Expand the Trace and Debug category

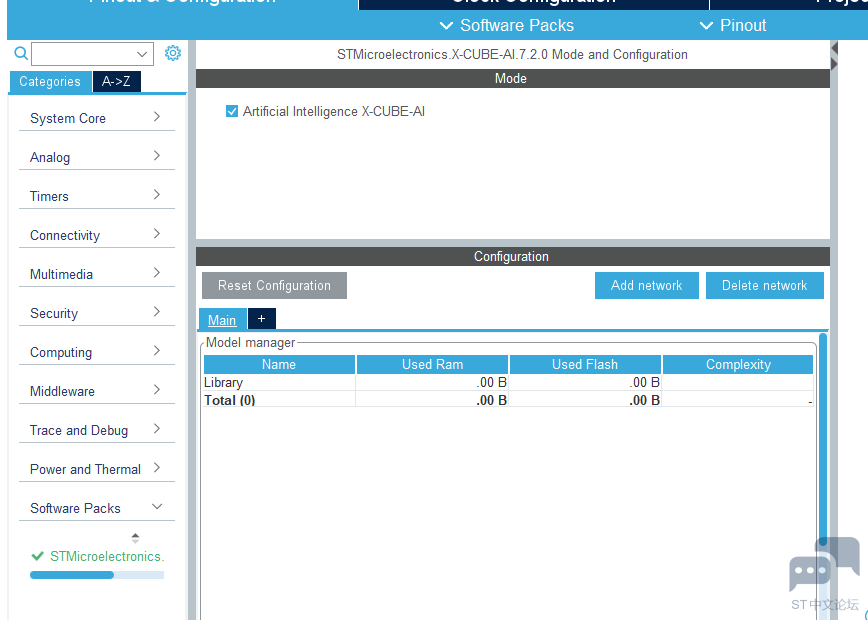[x=97, y=430]
